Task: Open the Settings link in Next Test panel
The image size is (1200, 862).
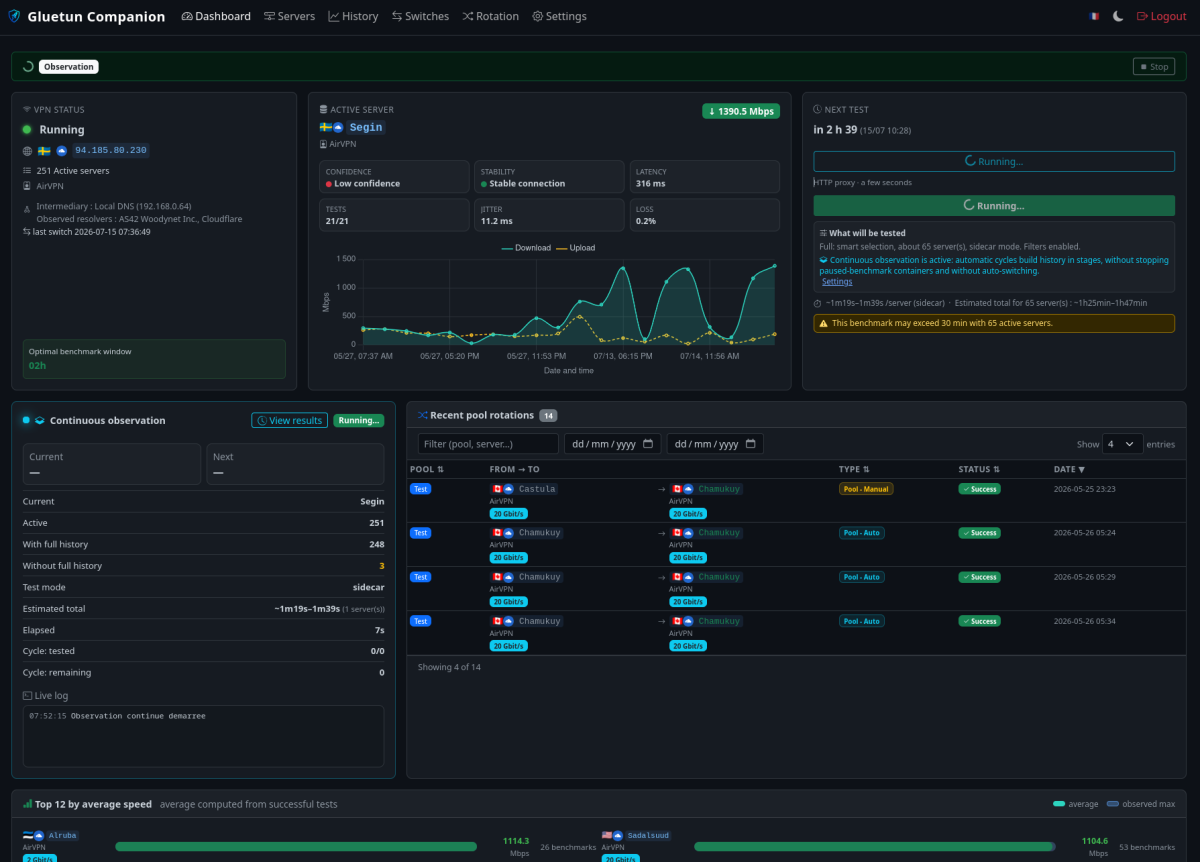Action: point(837,282)
